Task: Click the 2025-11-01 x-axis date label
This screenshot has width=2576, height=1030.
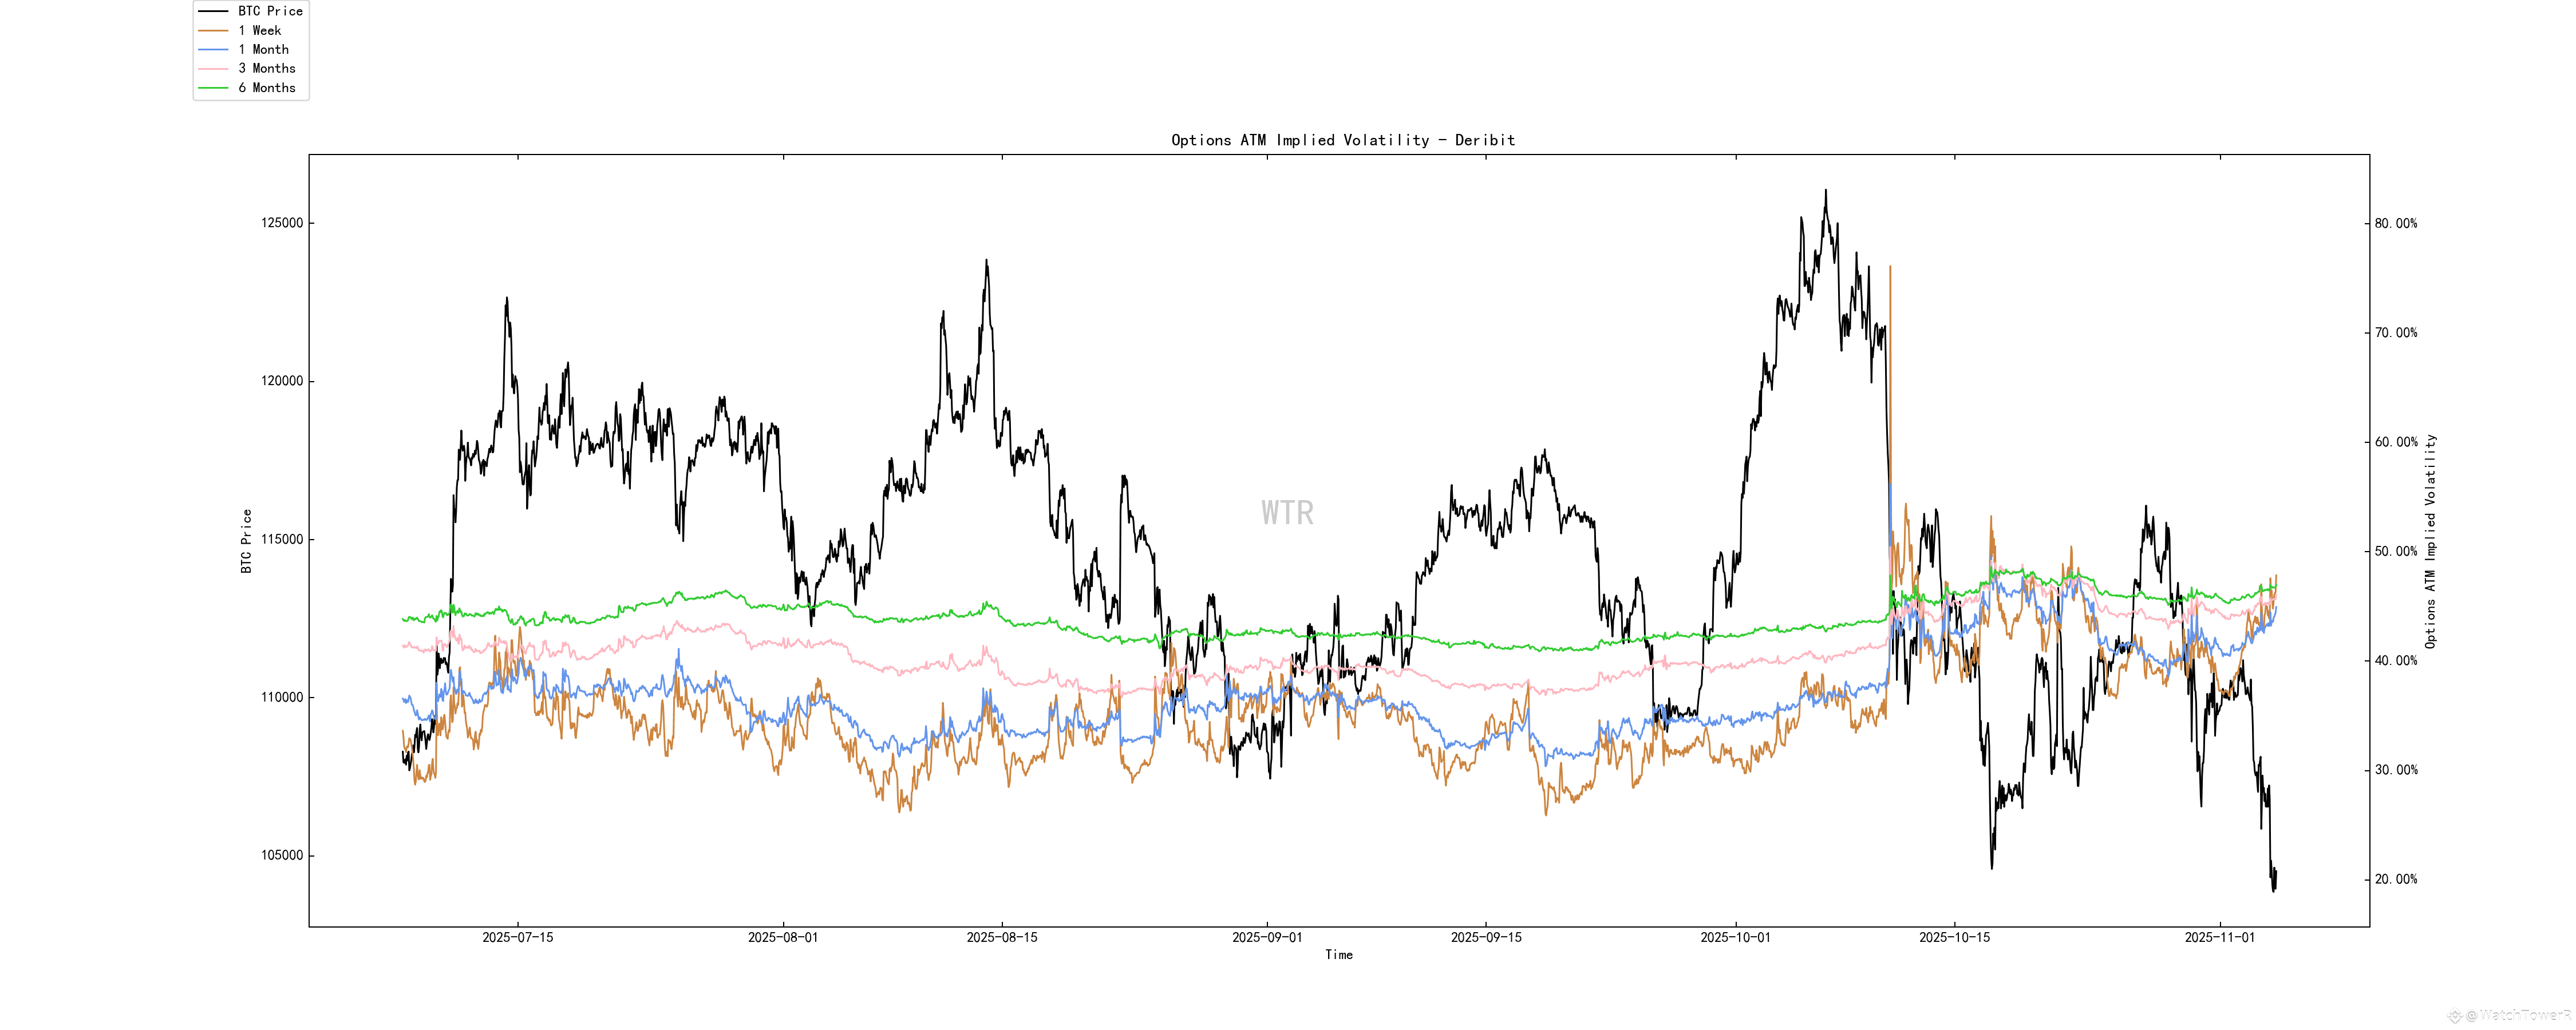Action: point(2220,938)
